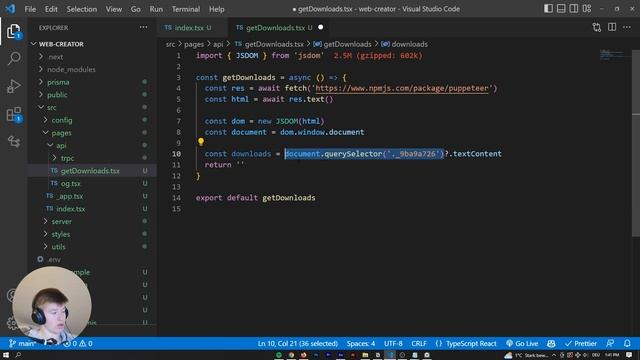The width and height of the screenshot is (640, 360).
Task: Open the Go menu
Action: click(136, 9)
